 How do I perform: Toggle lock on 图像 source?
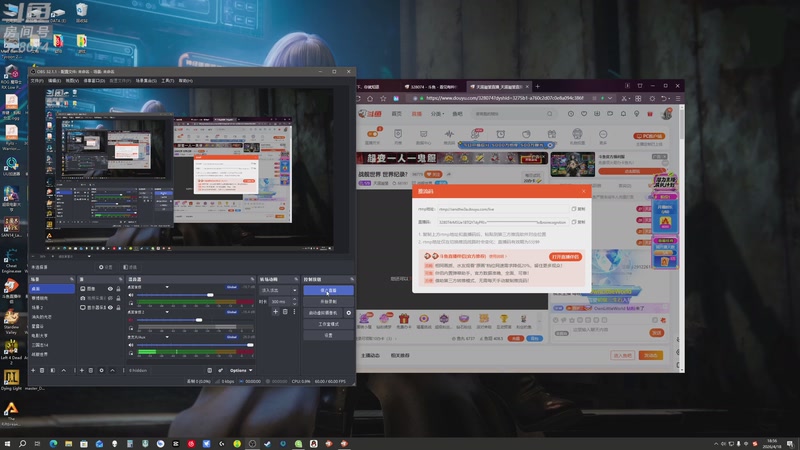point(118,289)
